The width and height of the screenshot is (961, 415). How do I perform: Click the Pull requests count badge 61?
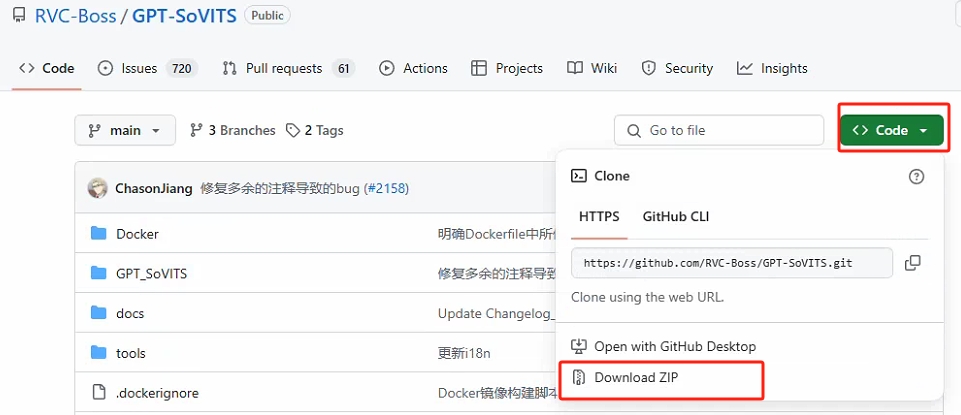(344, 69)
